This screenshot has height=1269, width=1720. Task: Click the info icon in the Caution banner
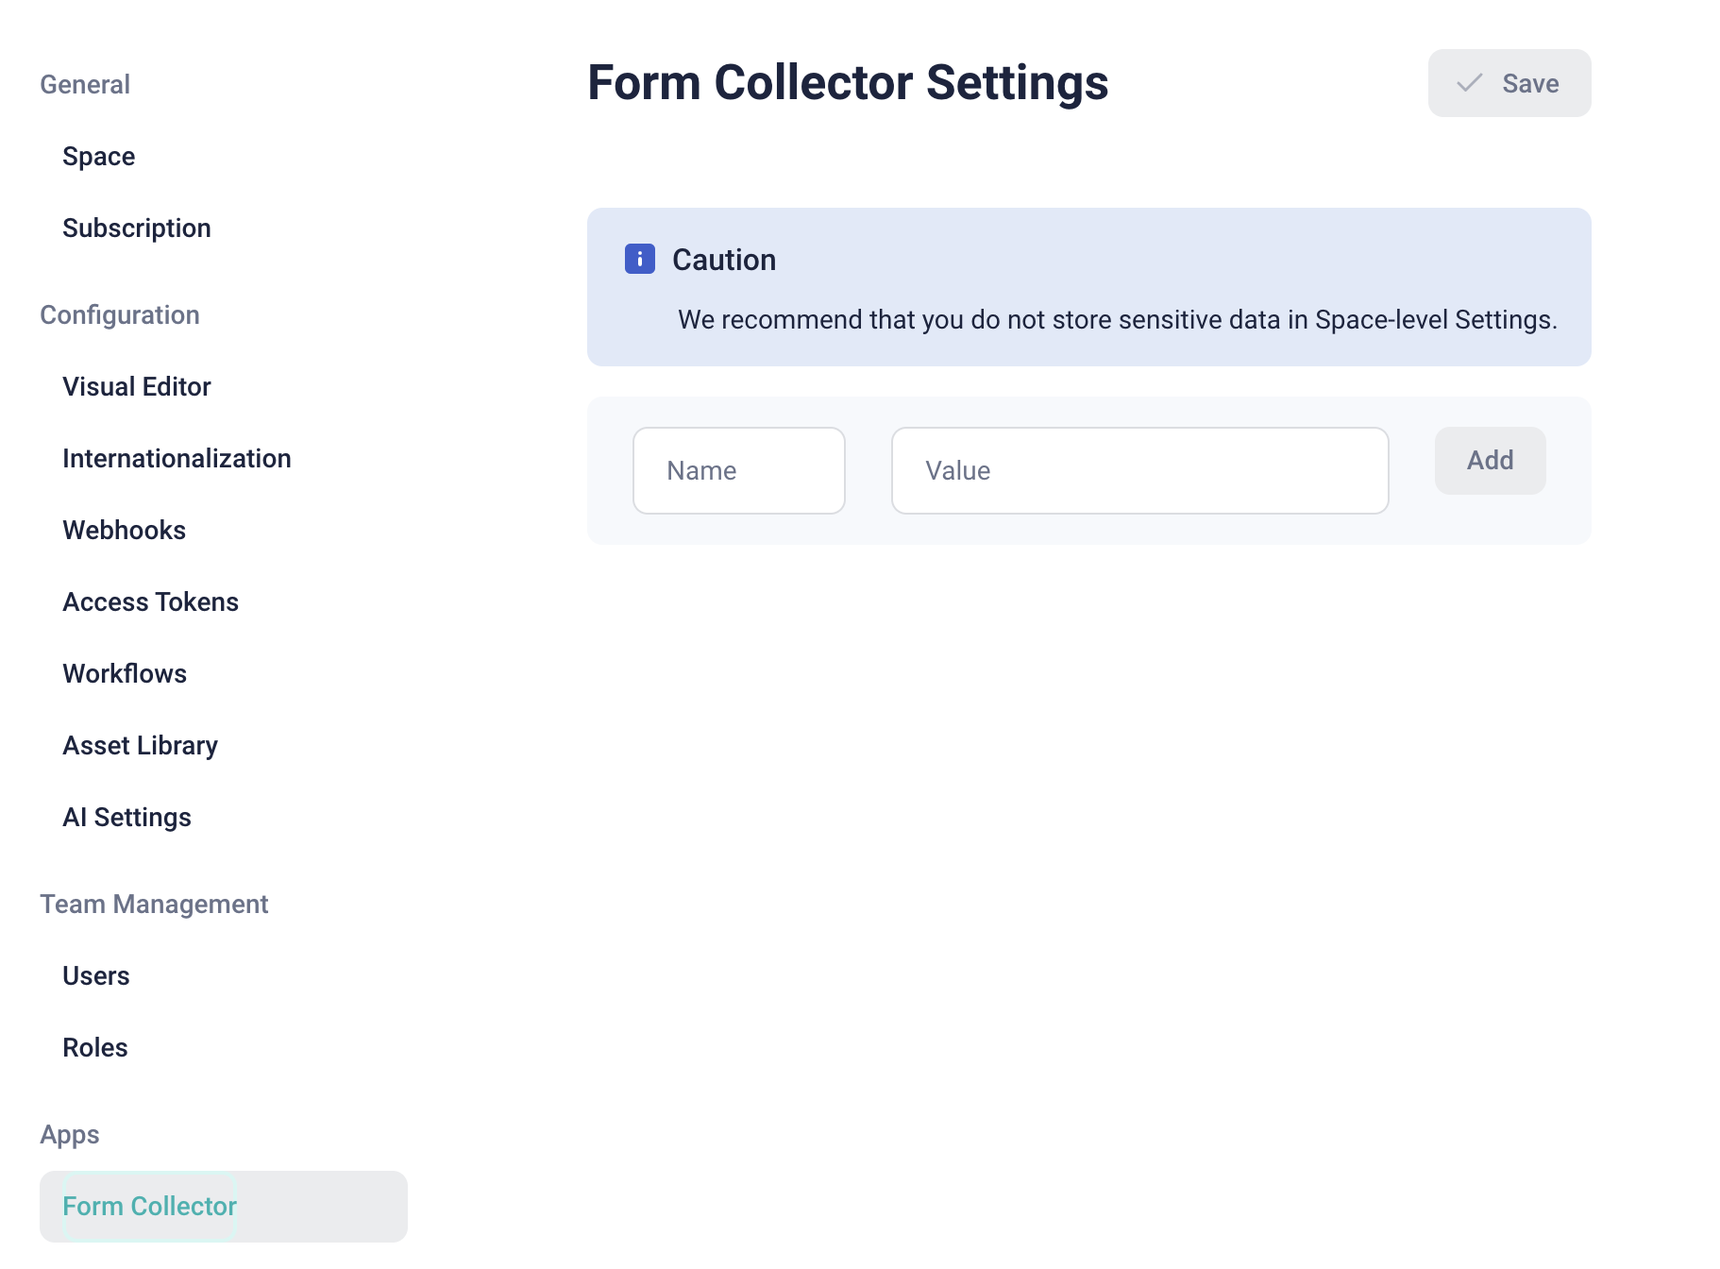[639, 258]
